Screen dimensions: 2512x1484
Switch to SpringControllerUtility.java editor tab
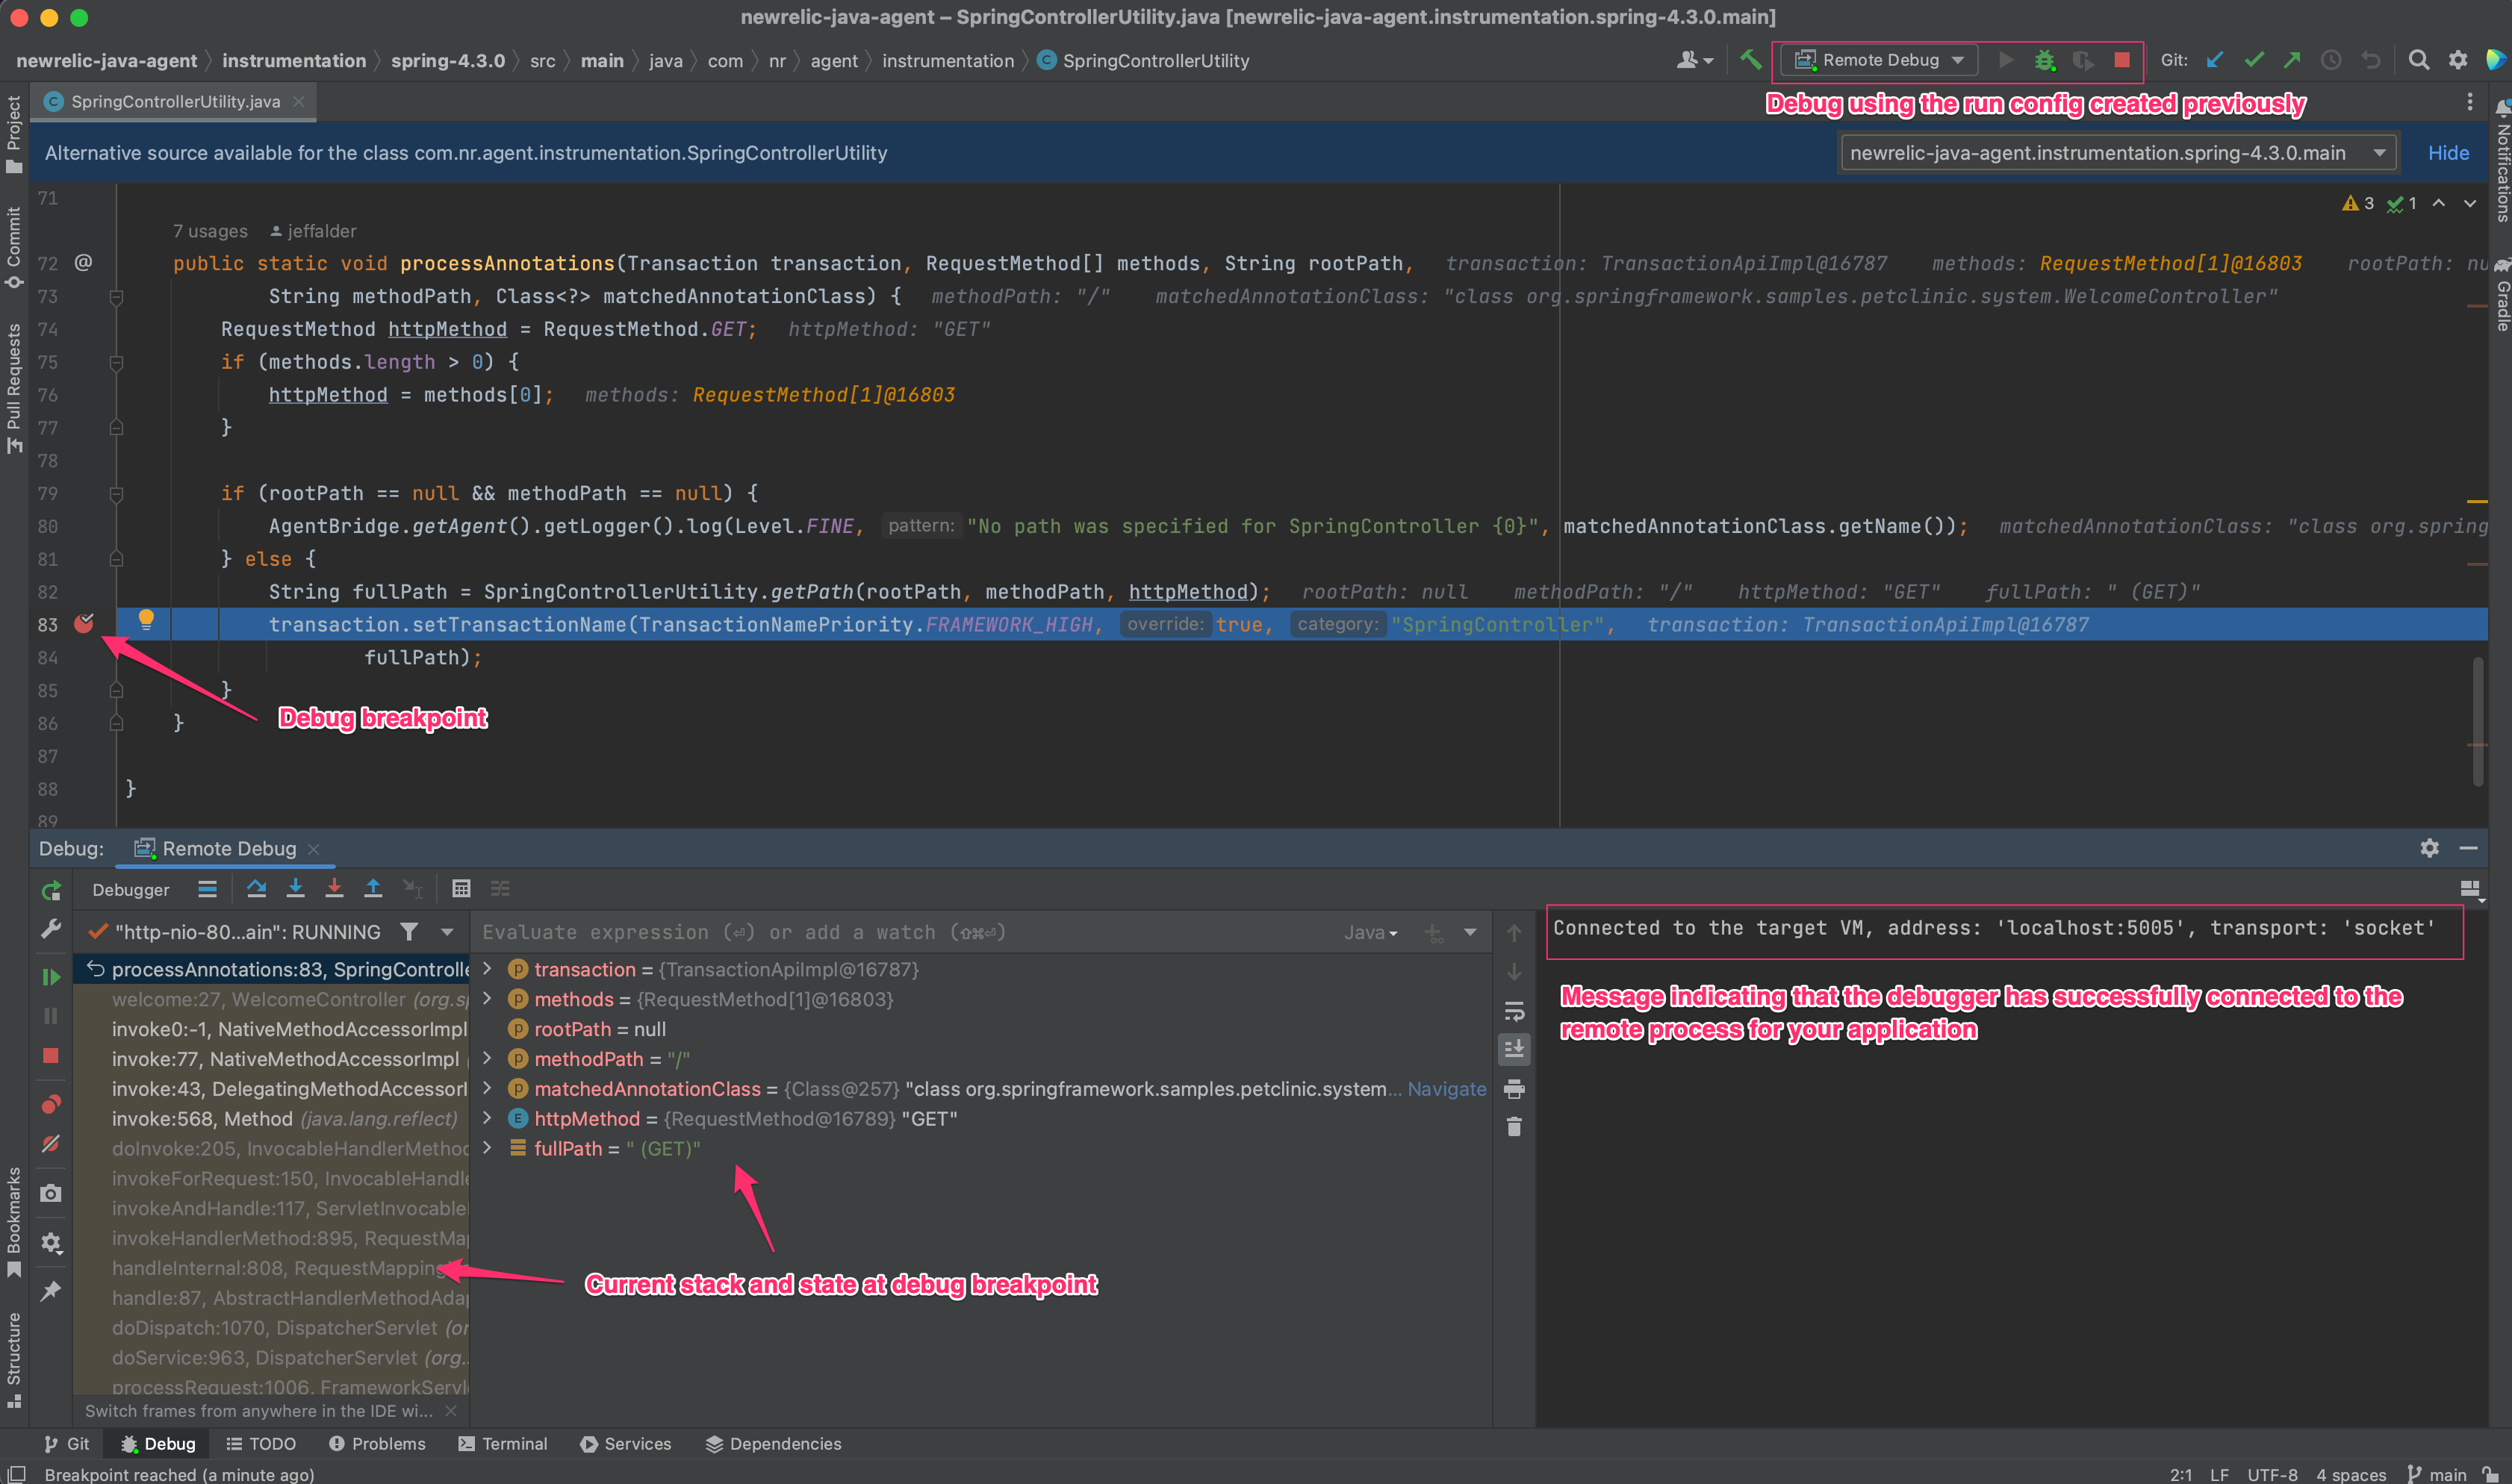(175, 101)
